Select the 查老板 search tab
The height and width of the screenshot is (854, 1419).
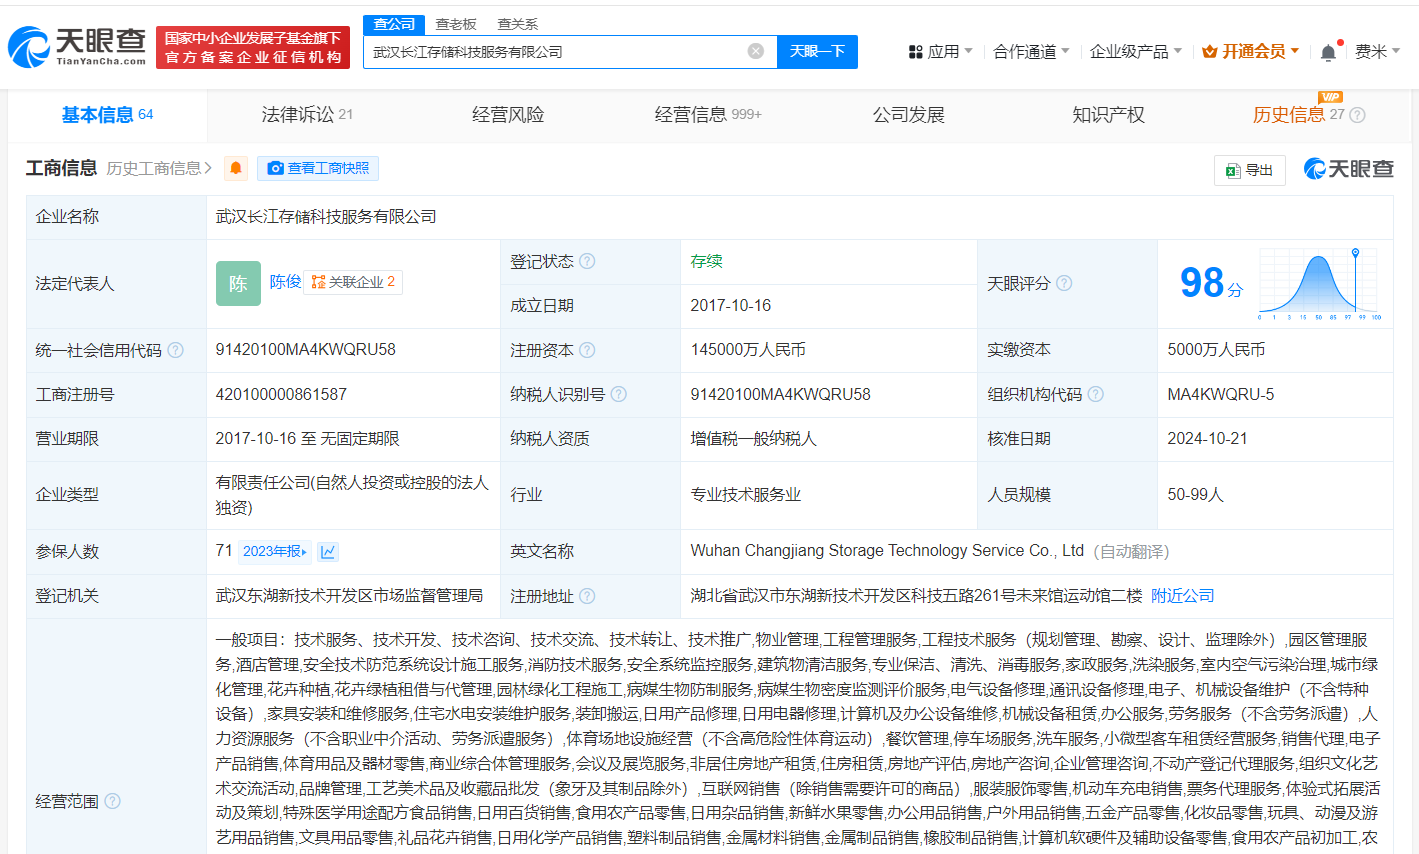coord(456,24)
